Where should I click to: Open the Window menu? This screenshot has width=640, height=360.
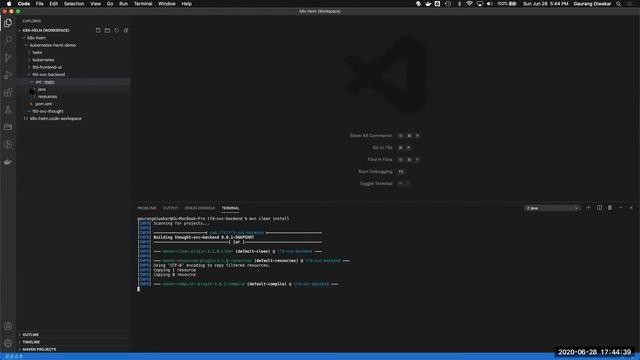coord(167,4)
